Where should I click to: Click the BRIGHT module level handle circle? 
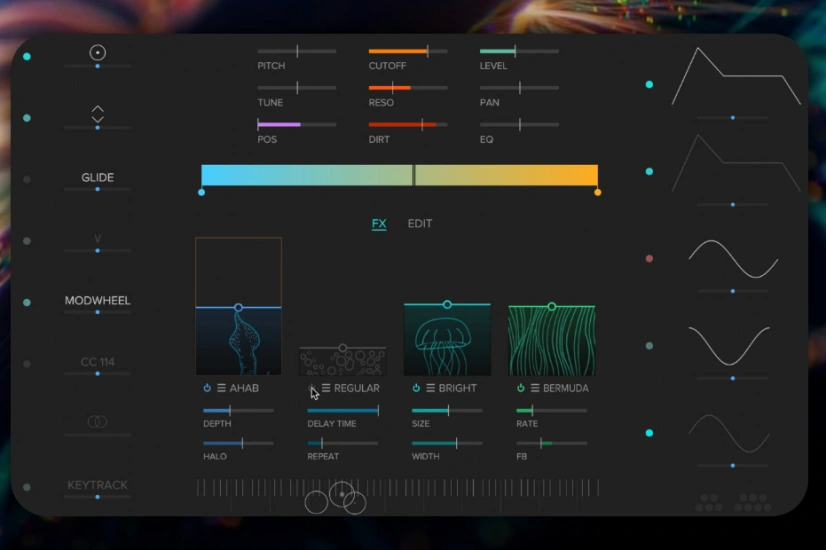click(x=447, y=305)
